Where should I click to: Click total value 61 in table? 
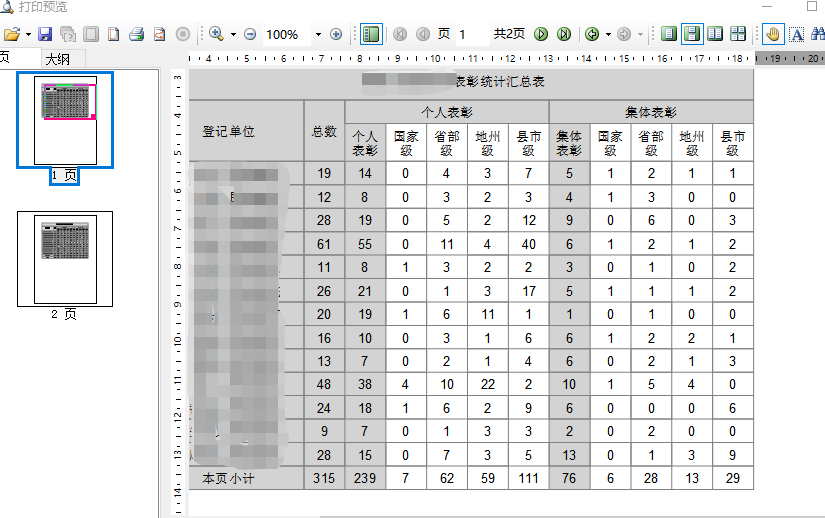(324, 244)
